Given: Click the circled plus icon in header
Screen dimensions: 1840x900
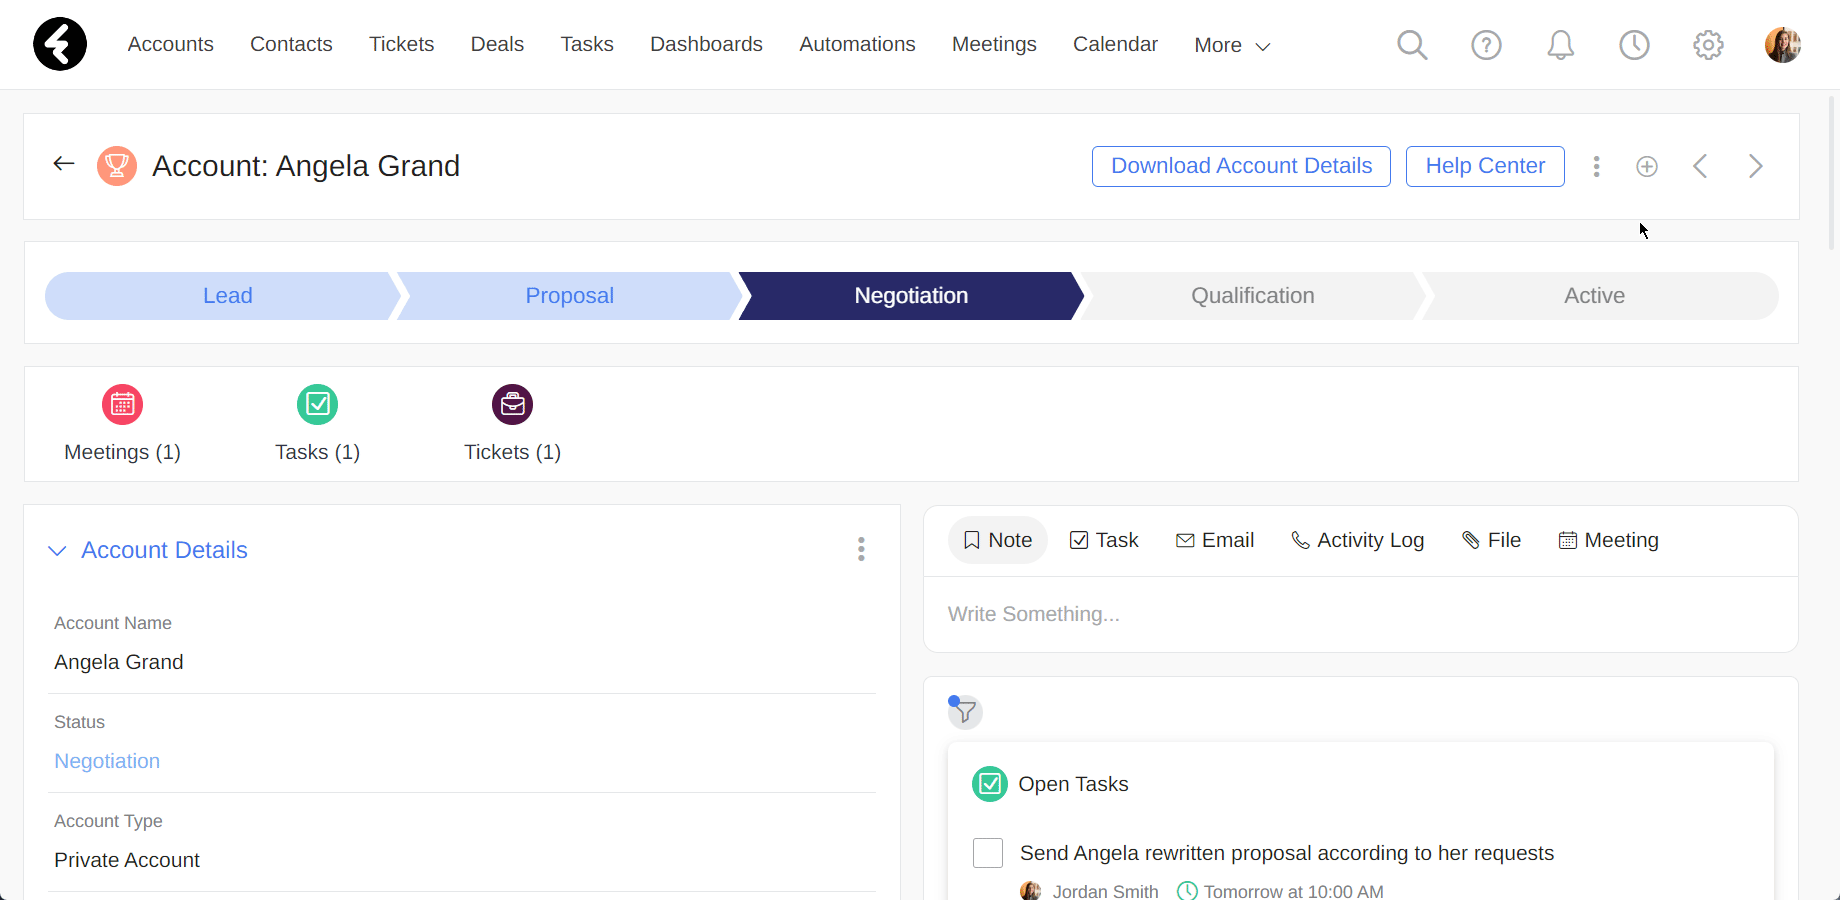Looking at the screenshot, I should tap(1647, 166).
